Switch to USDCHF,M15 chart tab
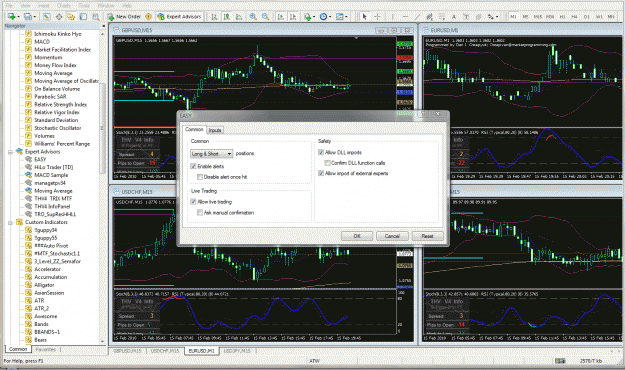The width and height of the screenshot is (625, 370). pos(165,351)
